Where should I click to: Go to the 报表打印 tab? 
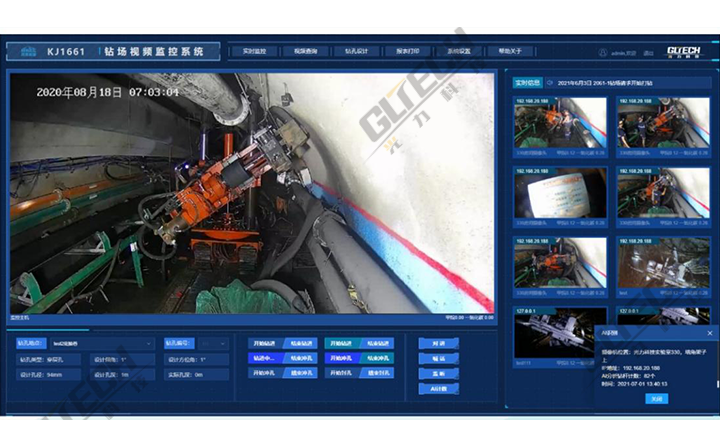407,51
